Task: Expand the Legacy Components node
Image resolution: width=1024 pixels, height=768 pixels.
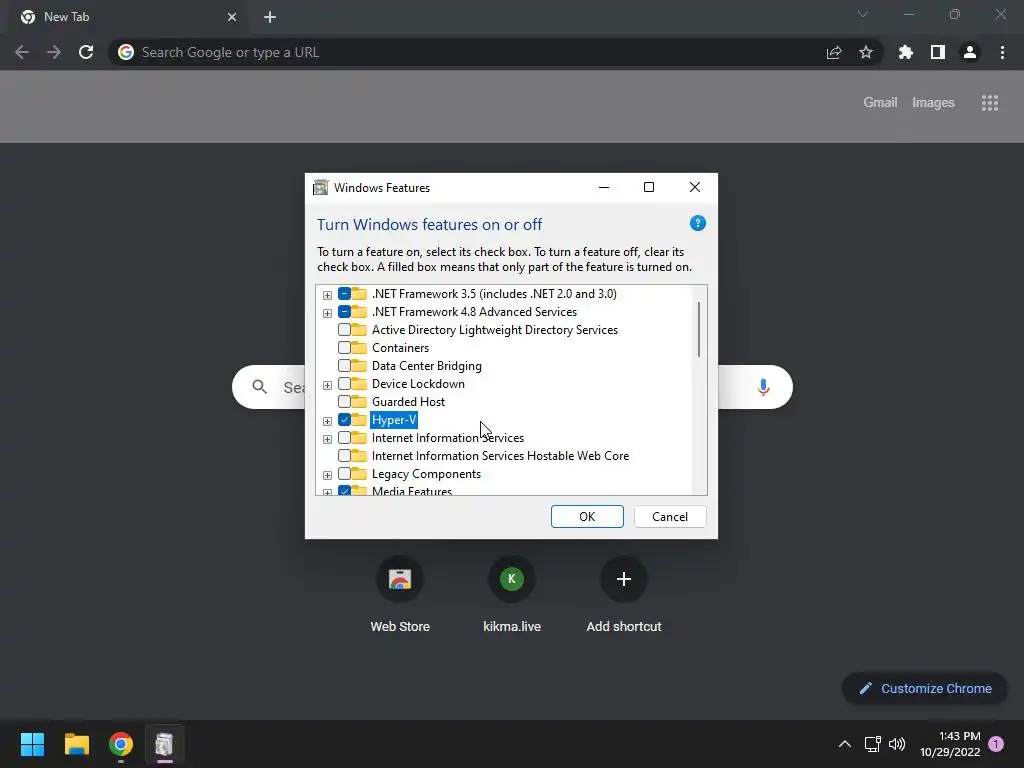Action: pyautogui.click(x=327, y=475)
